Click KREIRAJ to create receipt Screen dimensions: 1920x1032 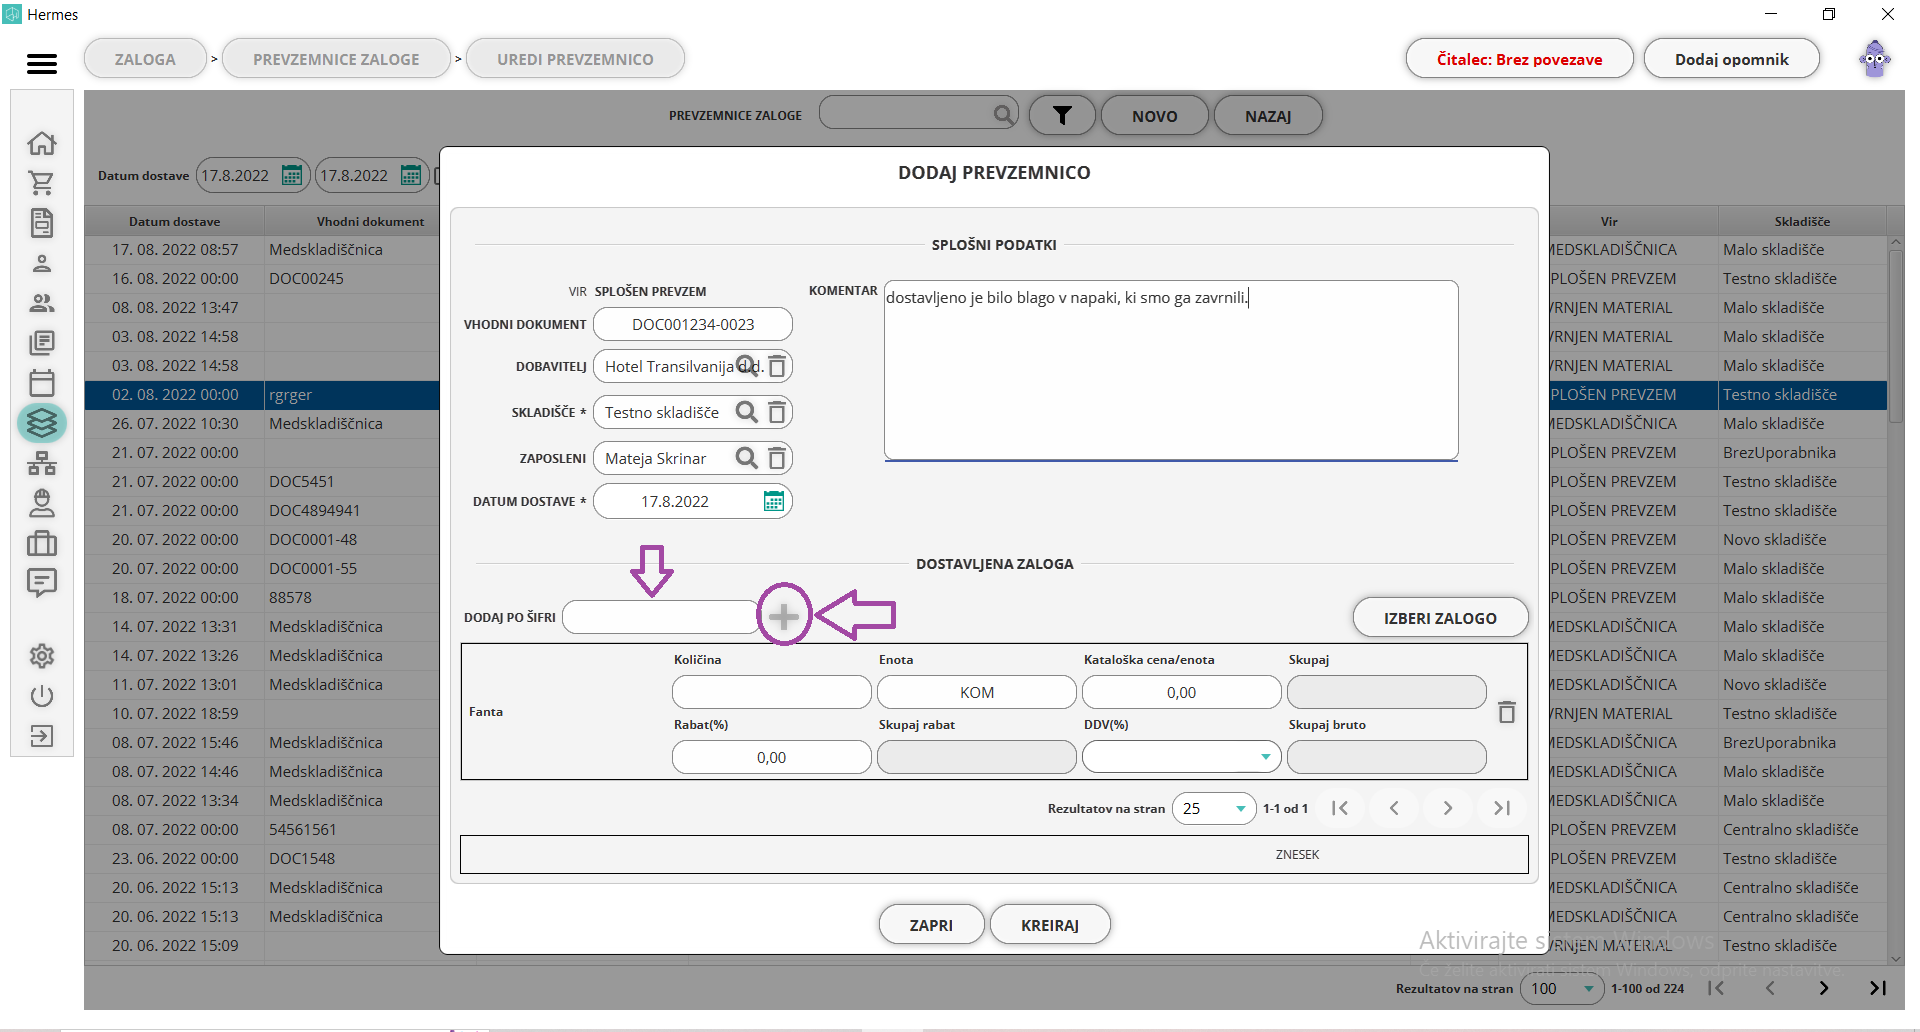(x=1050, y=925)
